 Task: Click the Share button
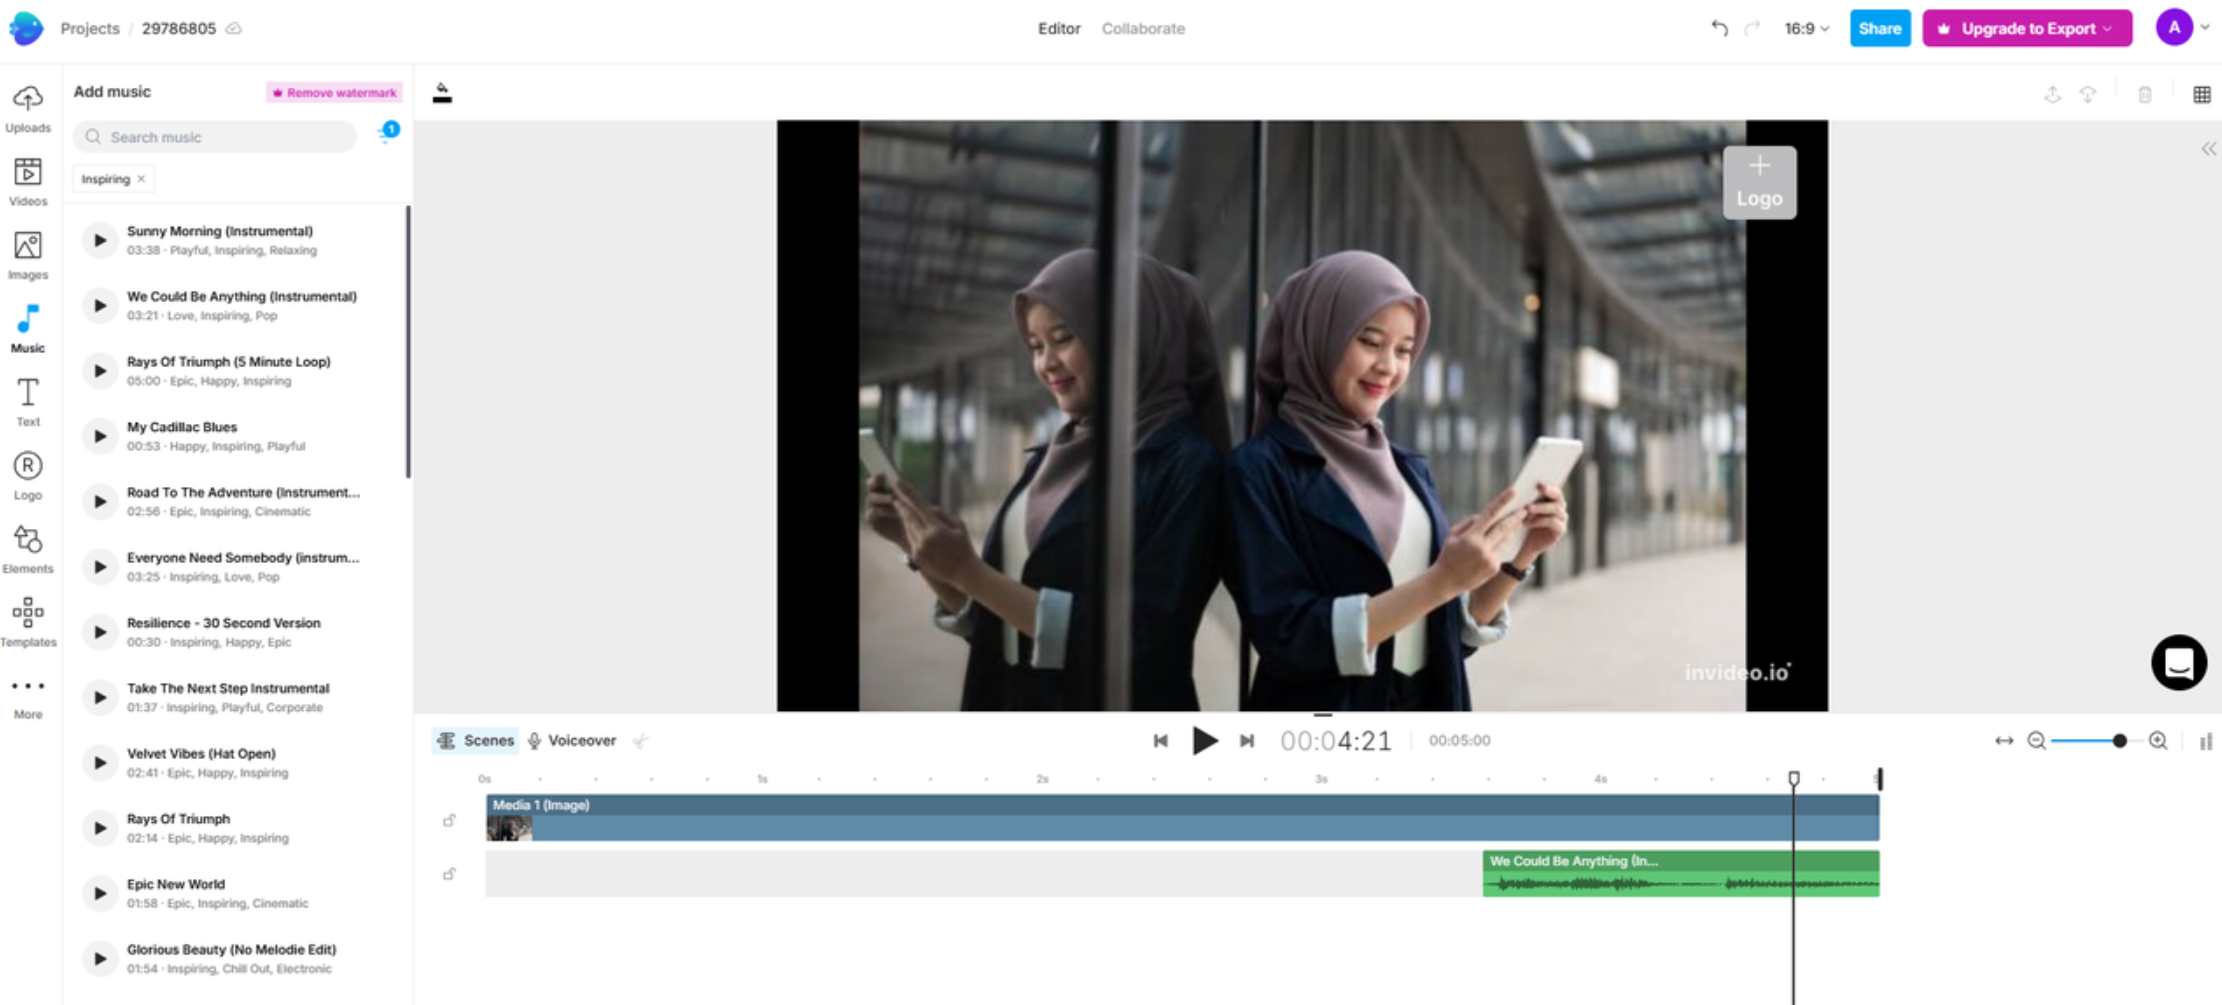click(1879, 28)
